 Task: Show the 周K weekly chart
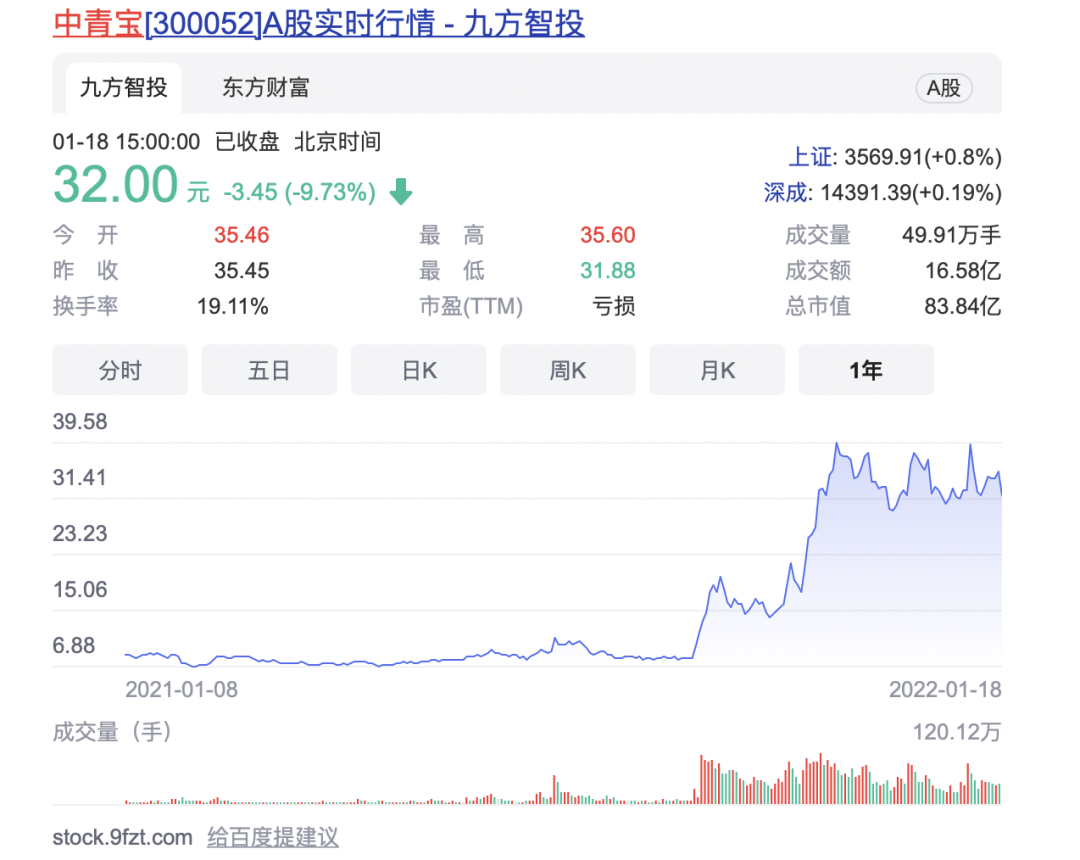568,370
